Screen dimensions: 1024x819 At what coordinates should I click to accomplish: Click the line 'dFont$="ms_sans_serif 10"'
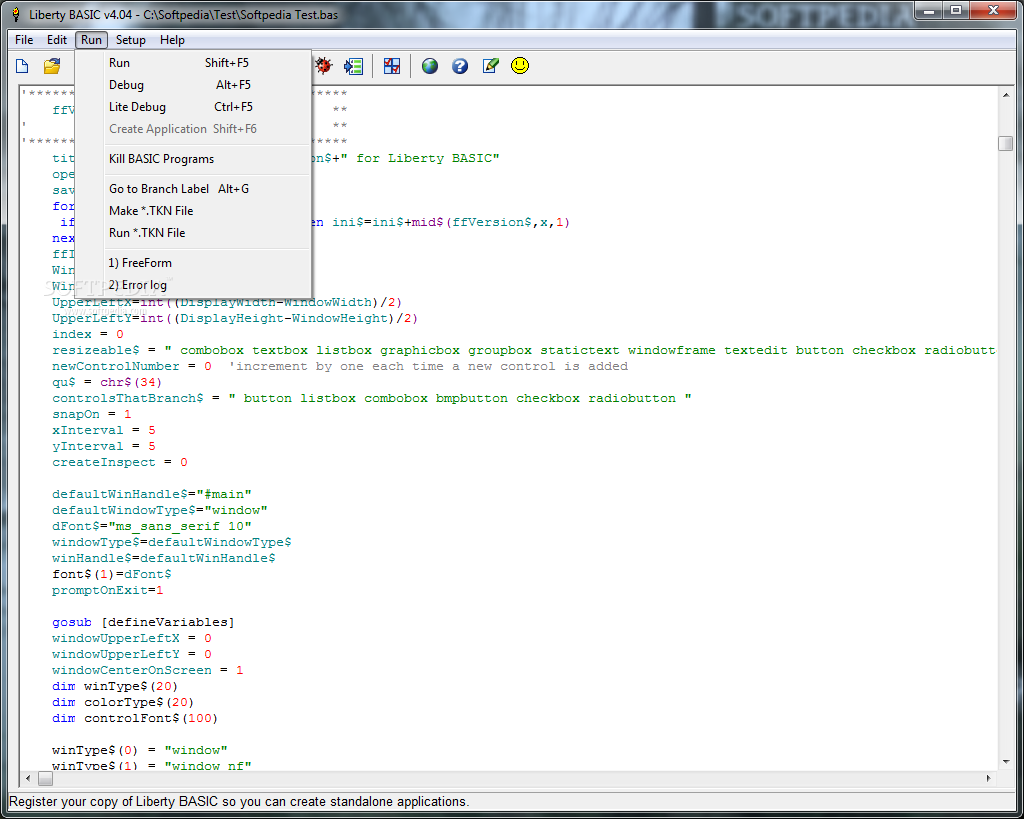(152, 526)
